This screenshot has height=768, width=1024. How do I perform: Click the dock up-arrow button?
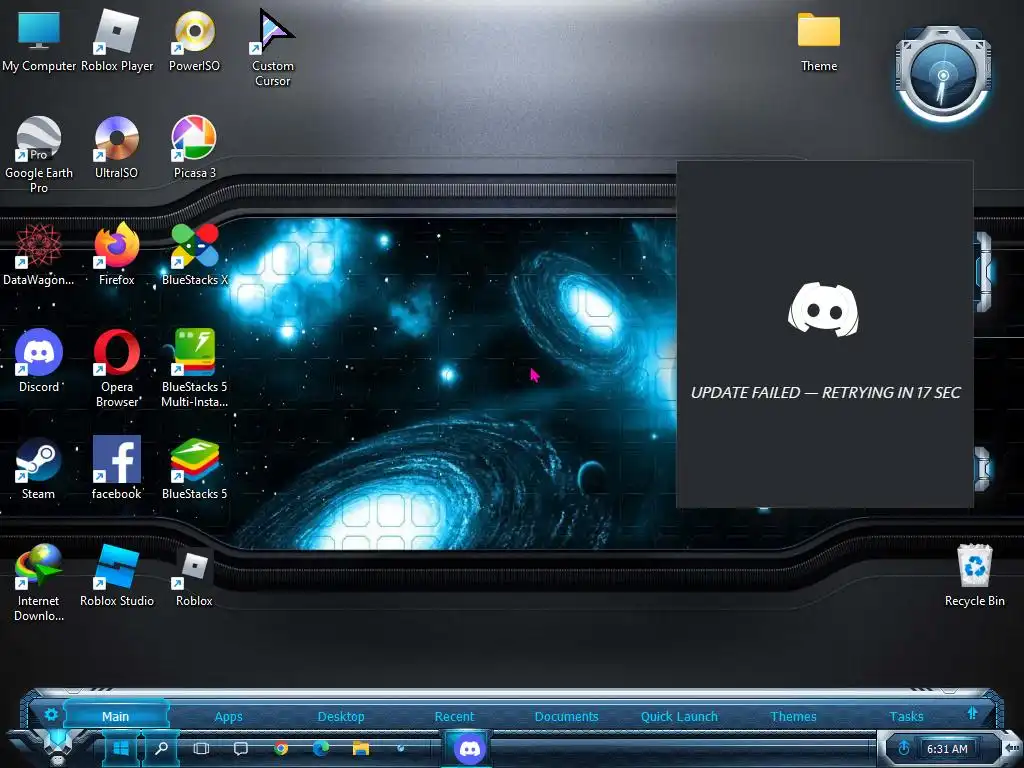point(972,713)
